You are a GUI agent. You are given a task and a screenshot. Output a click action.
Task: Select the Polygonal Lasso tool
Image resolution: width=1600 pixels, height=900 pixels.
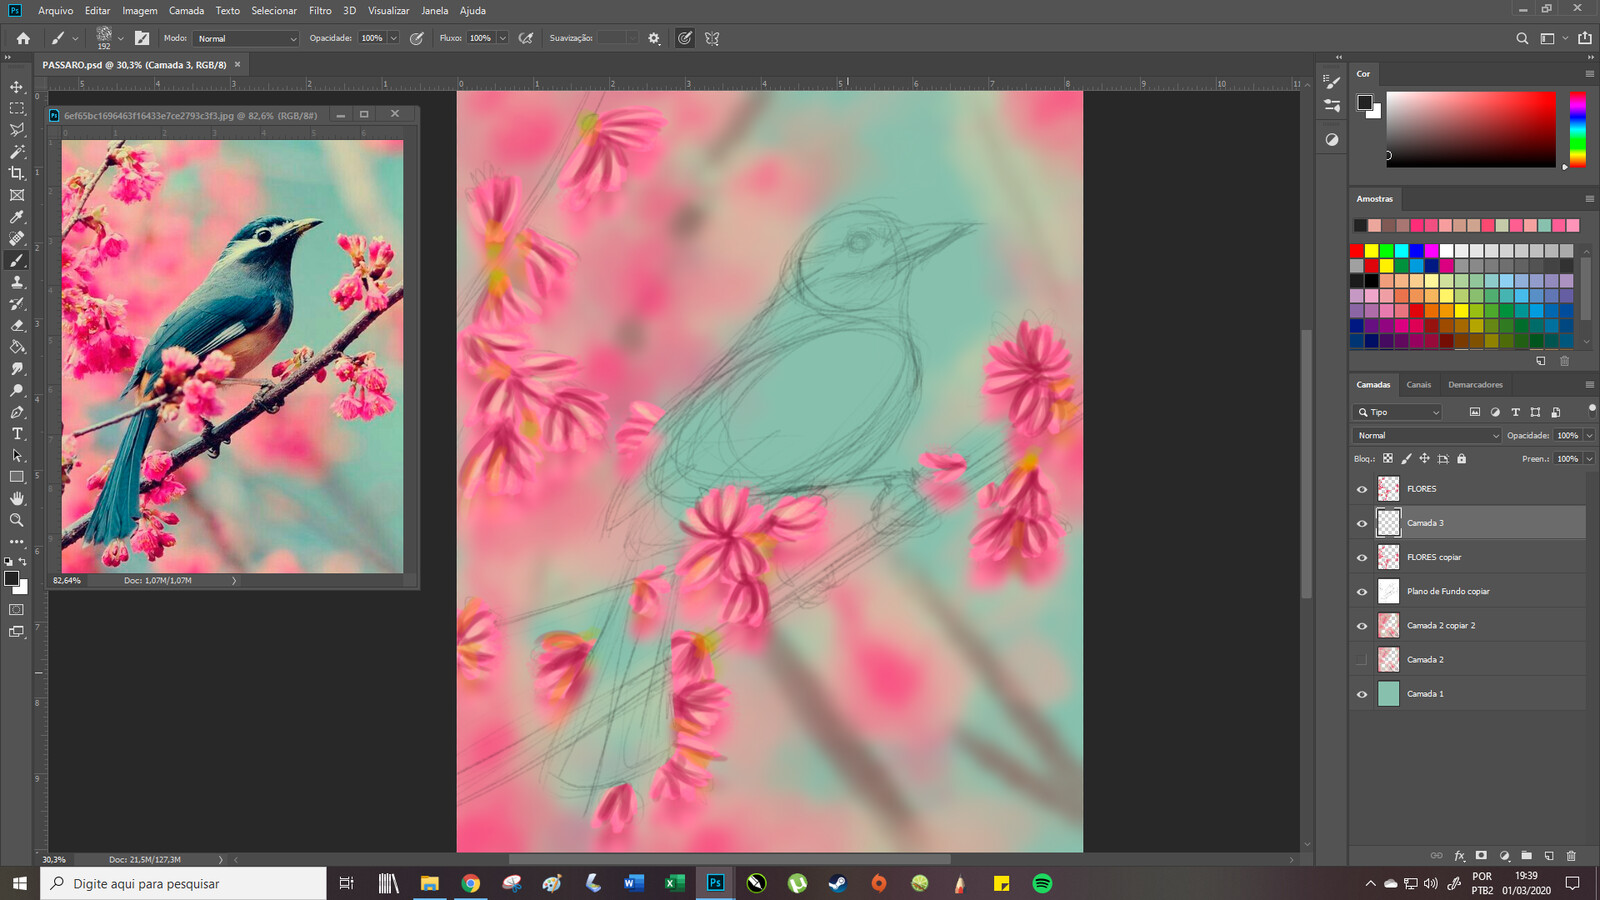[17, 130]
